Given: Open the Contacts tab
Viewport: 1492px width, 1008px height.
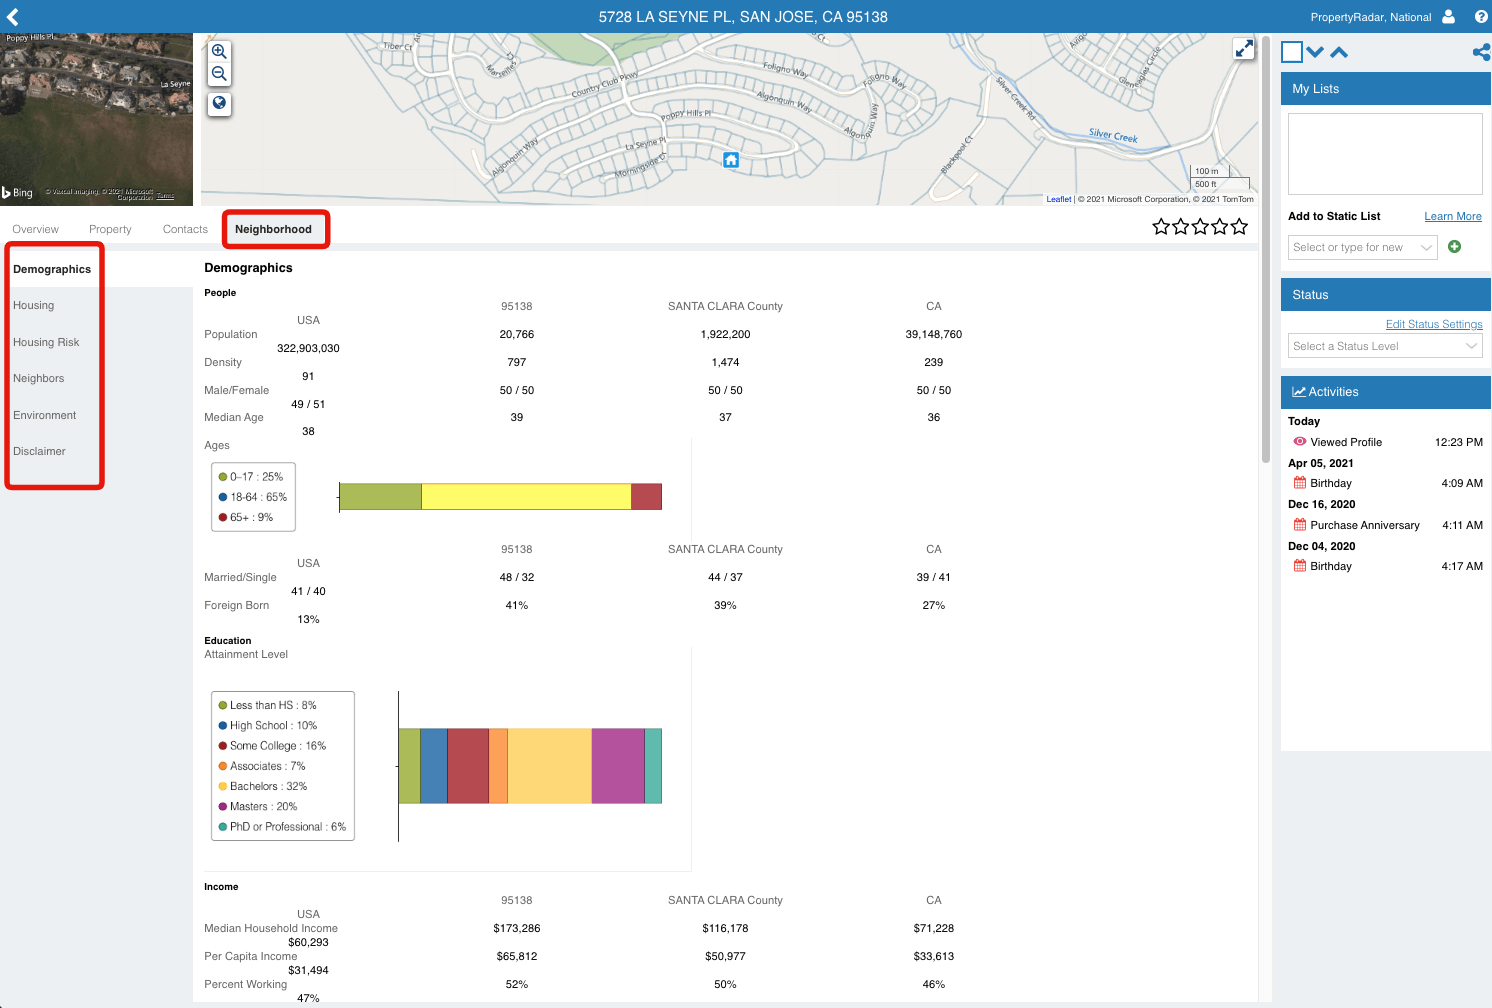Looking at the screenshot, I should point(185,229).
